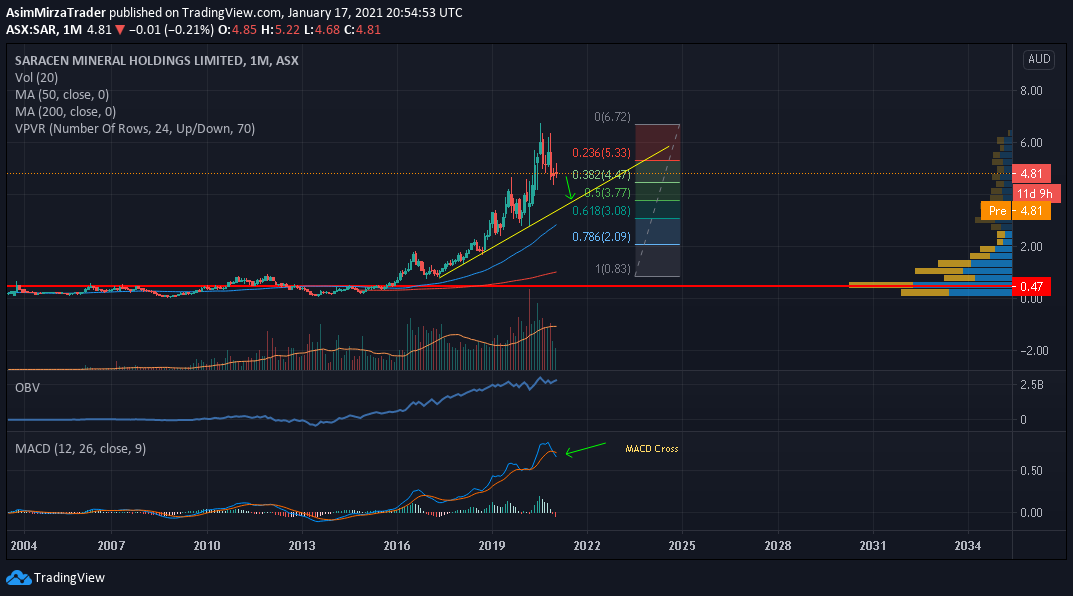This screenshot has width=1073, height=596.
Task: Select the Fibonacci retracement shaded box
Action: (658, 200)
